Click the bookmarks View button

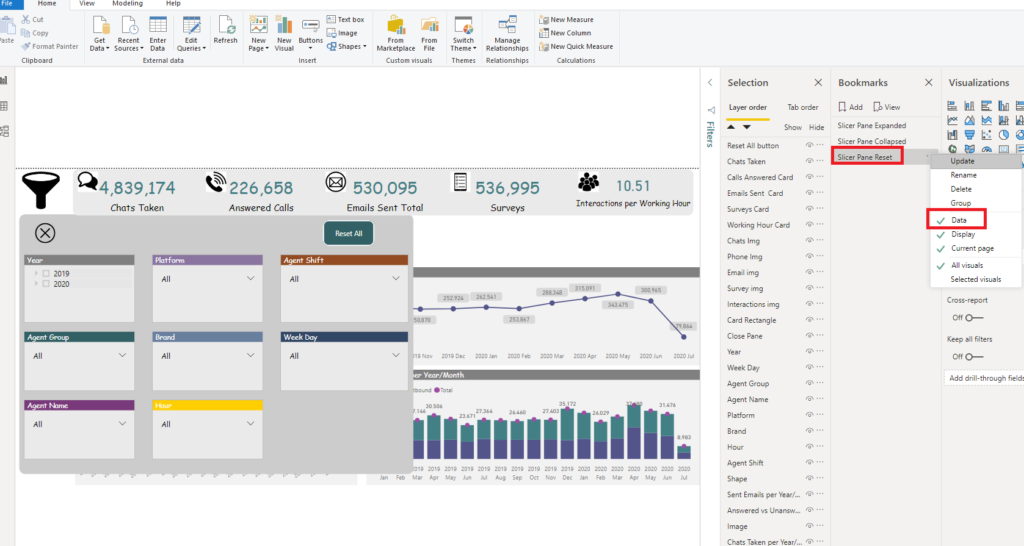pos(887,107)
